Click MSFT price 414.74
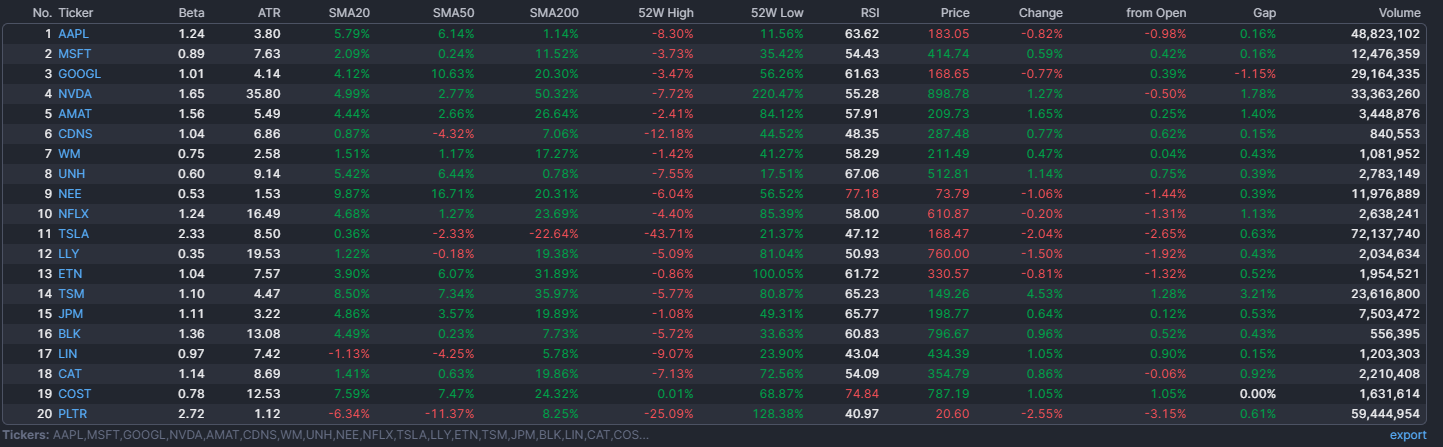The width and height of the screenshot is (1443, 447). pos(949,54)
